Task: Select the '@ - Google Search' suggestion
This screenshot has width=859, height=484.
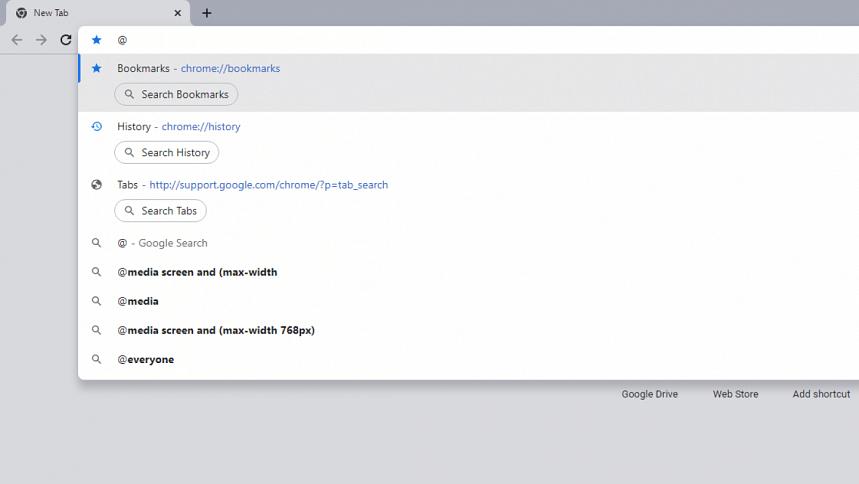Action: [x=469, y=243]
